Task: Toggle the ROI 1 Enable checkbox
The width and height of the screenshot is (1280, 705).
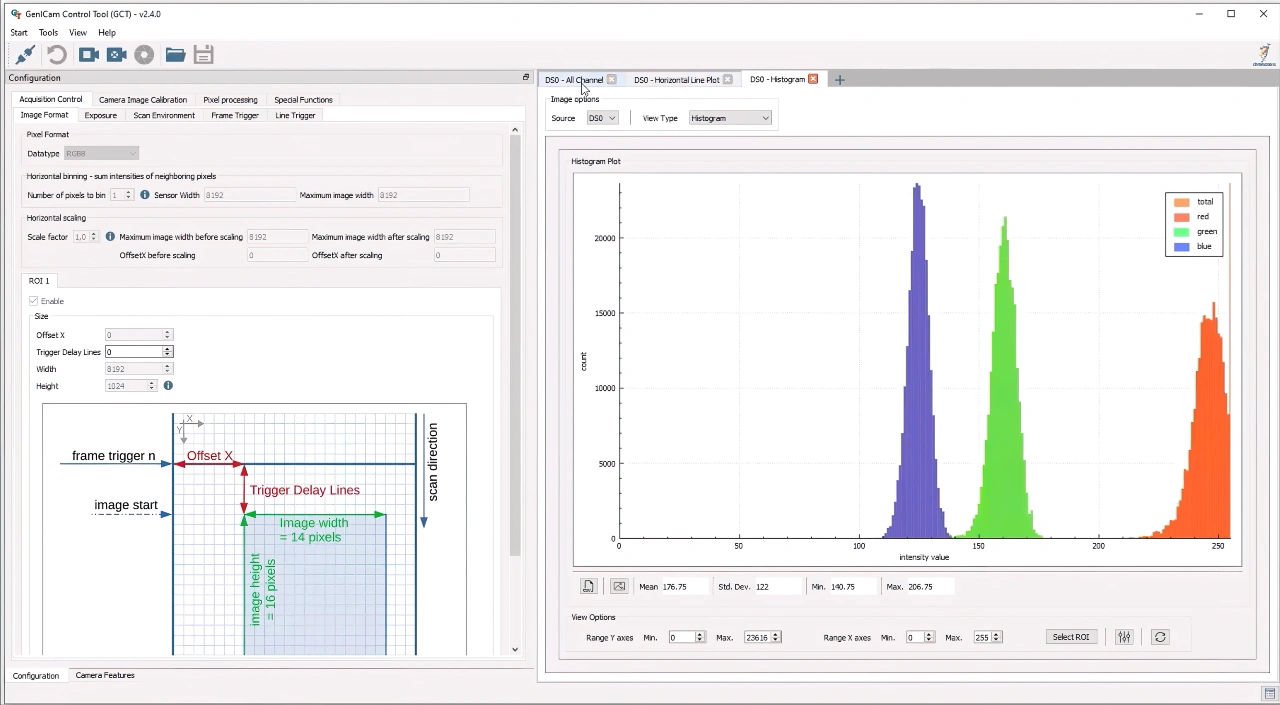Action: click(x=34, y=301)
